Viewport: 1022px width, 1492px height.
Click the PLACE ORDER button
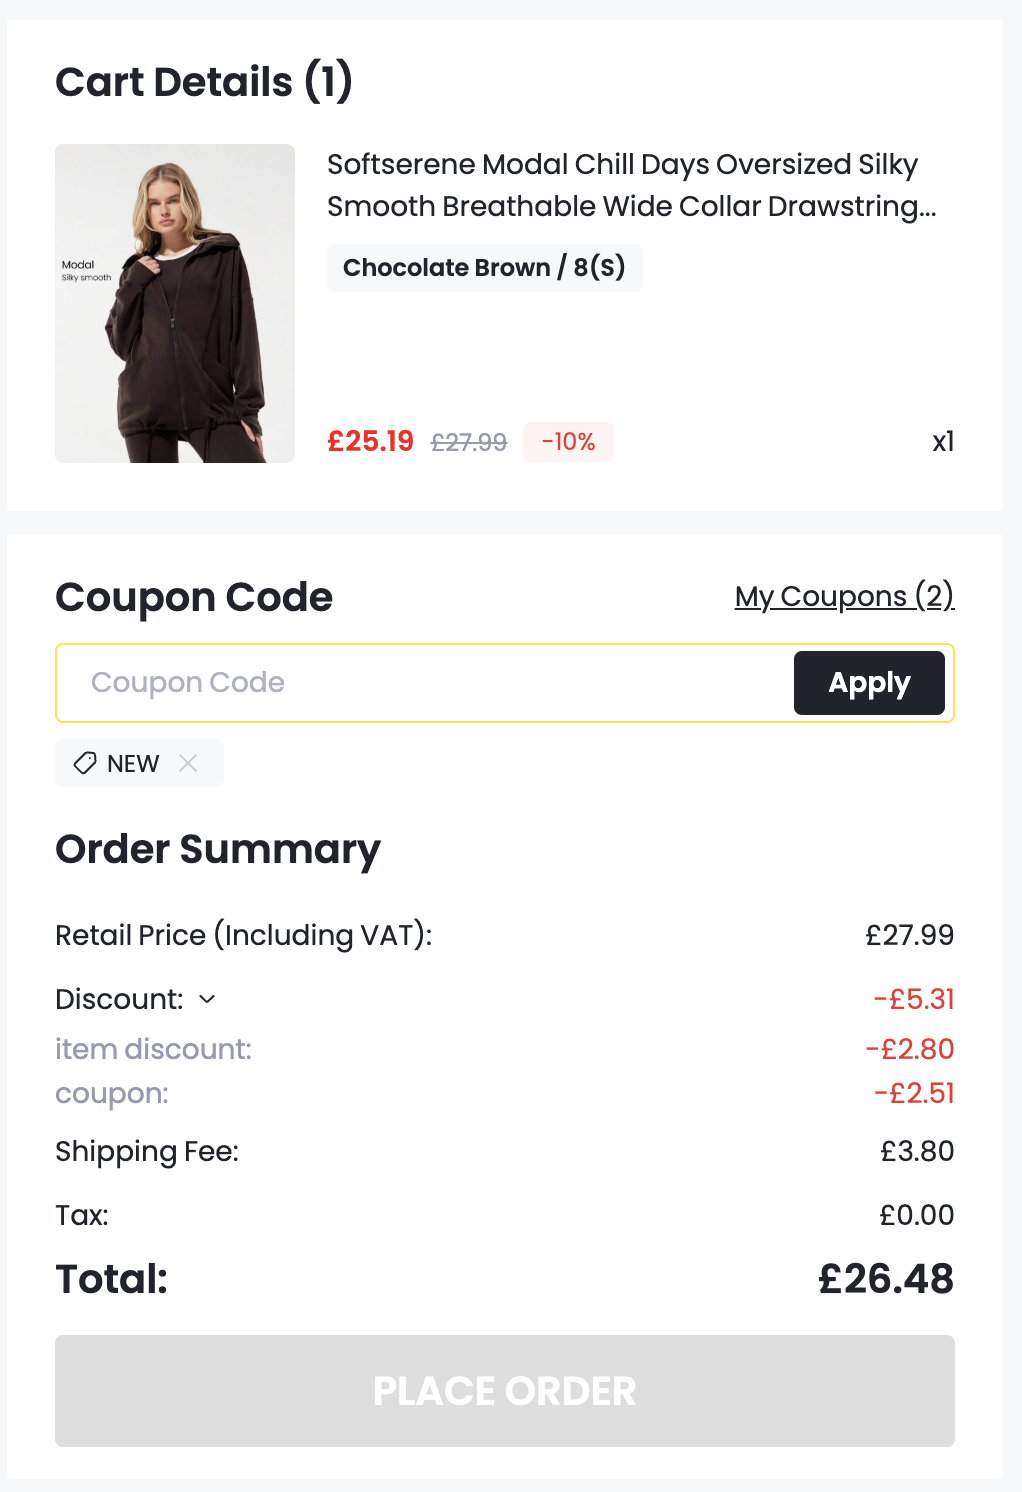(x=505, y=1390)
